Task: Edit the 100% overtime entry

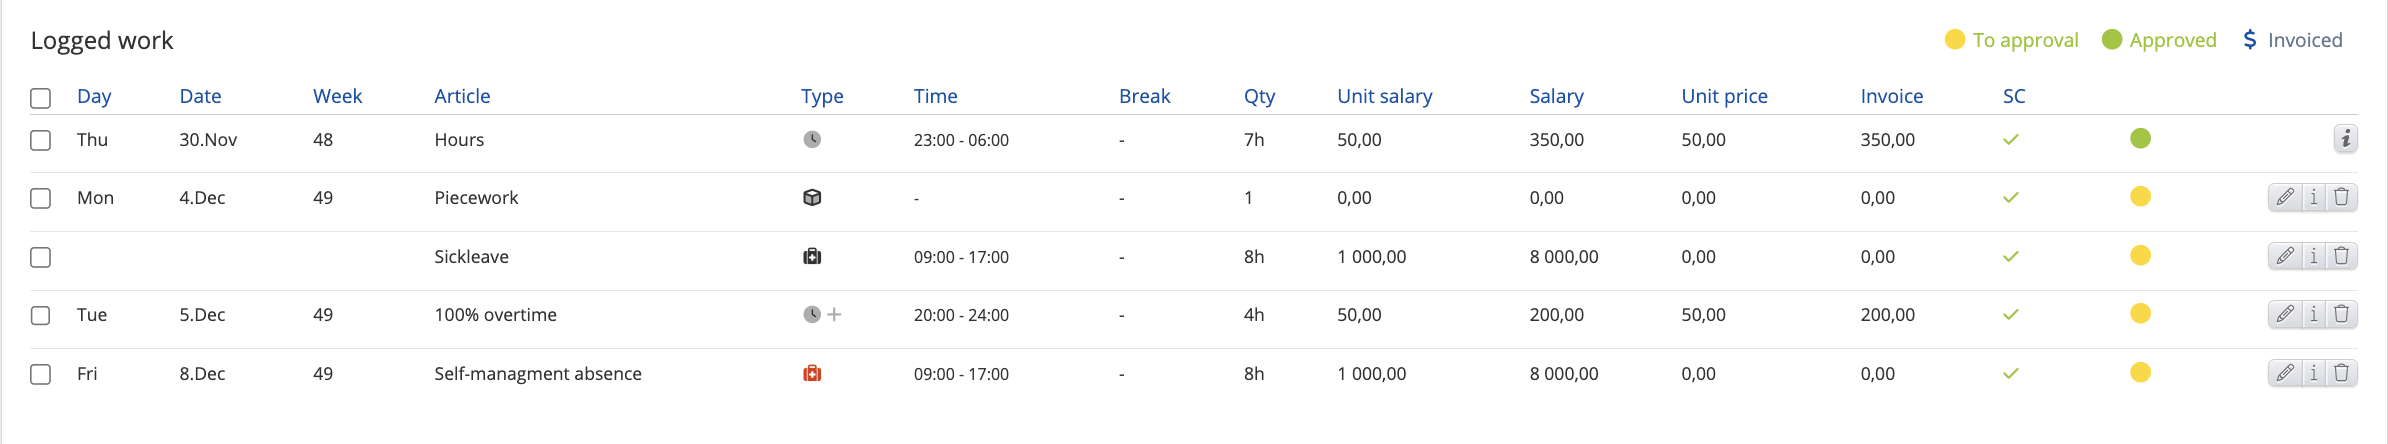Action: 2285,314
